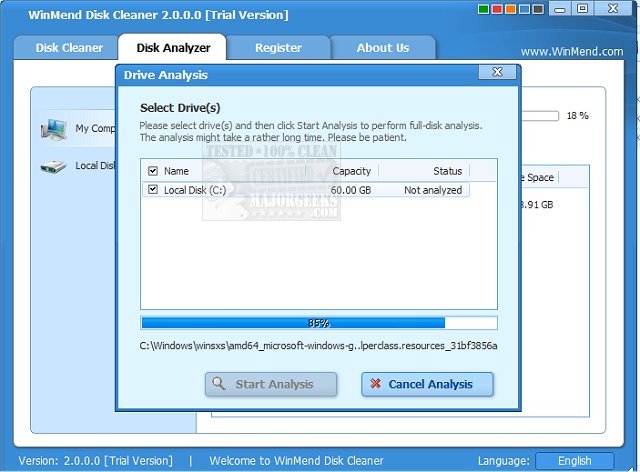Click the Version 2.0.0.0 status text
This screenshot has height=472, width=640.
coord(96,461)
